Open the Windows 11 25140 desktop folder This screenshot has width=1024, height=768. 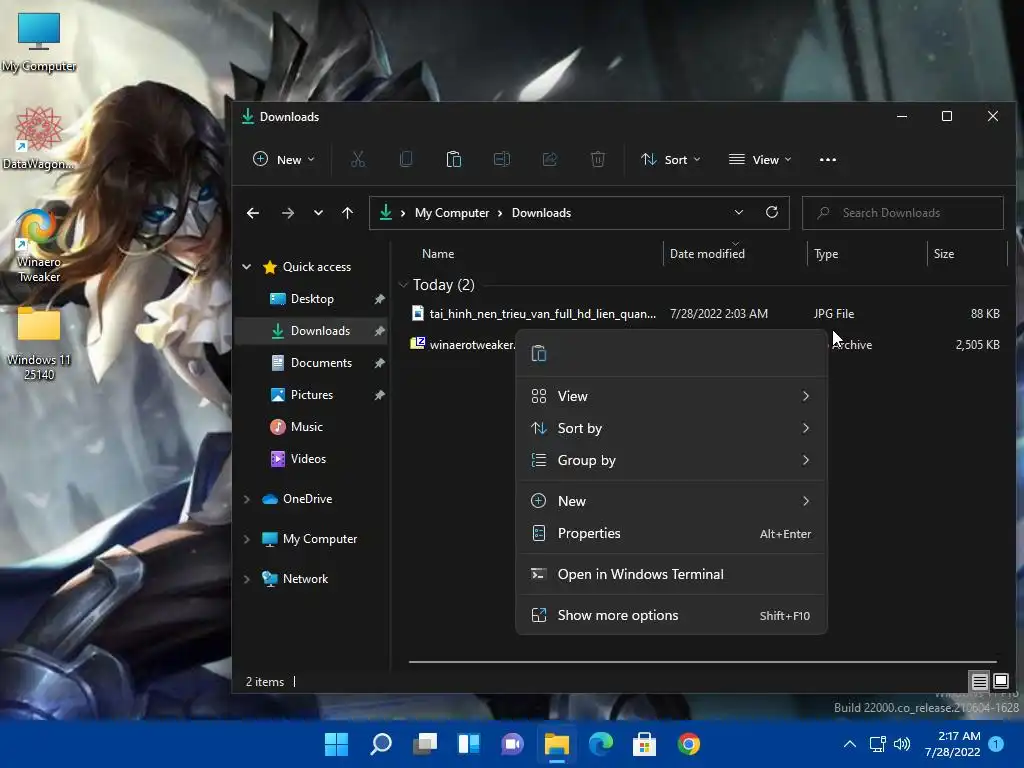pos(39,344)
